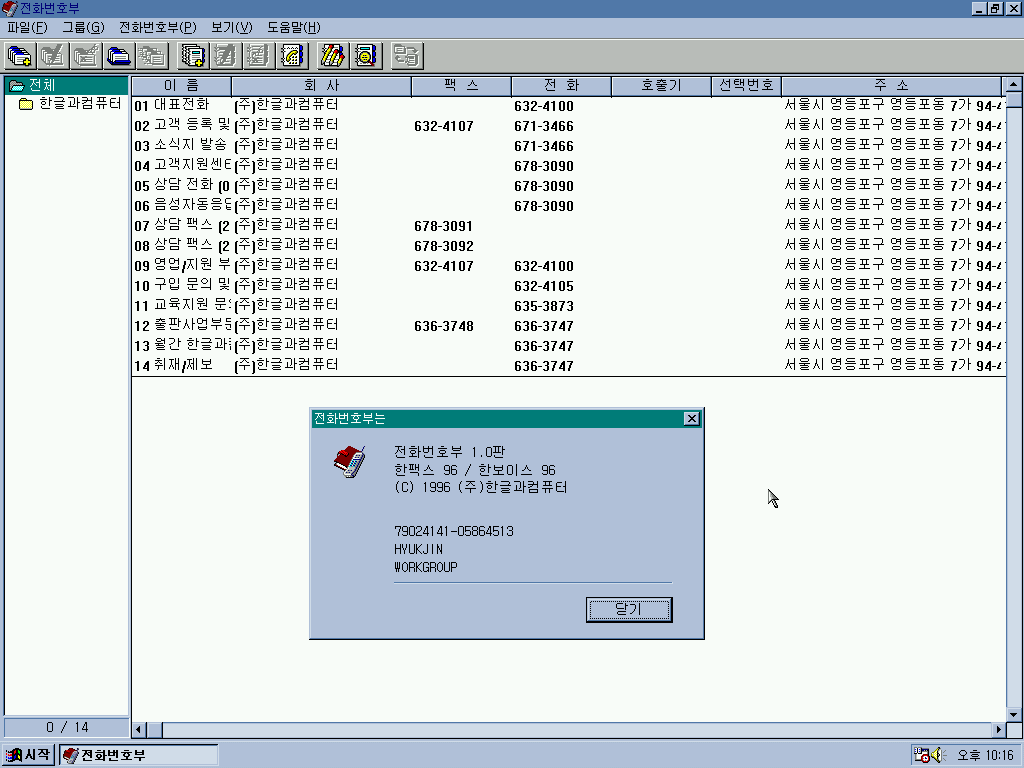This screenshot has height=768, width=1024.
Task: Click the dial phone notebook icon
Action: click(x=292, y=56)
